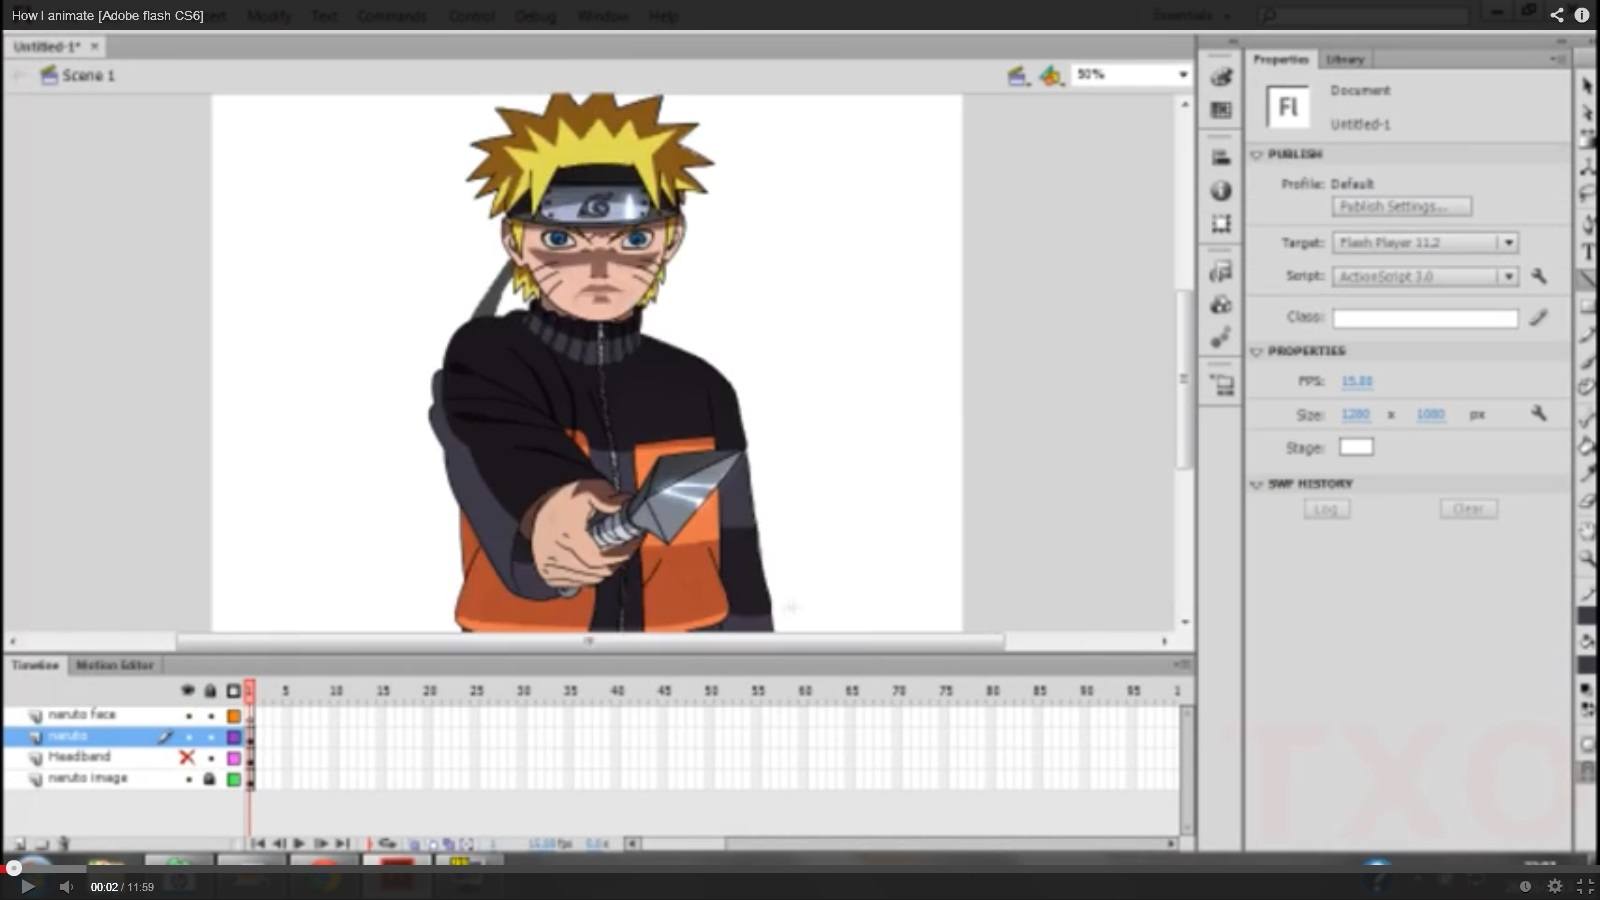This screenshot has width=1600, height=900.
Task: Click the Scene 1 icon in edit bar
Action: click(48, 75)
